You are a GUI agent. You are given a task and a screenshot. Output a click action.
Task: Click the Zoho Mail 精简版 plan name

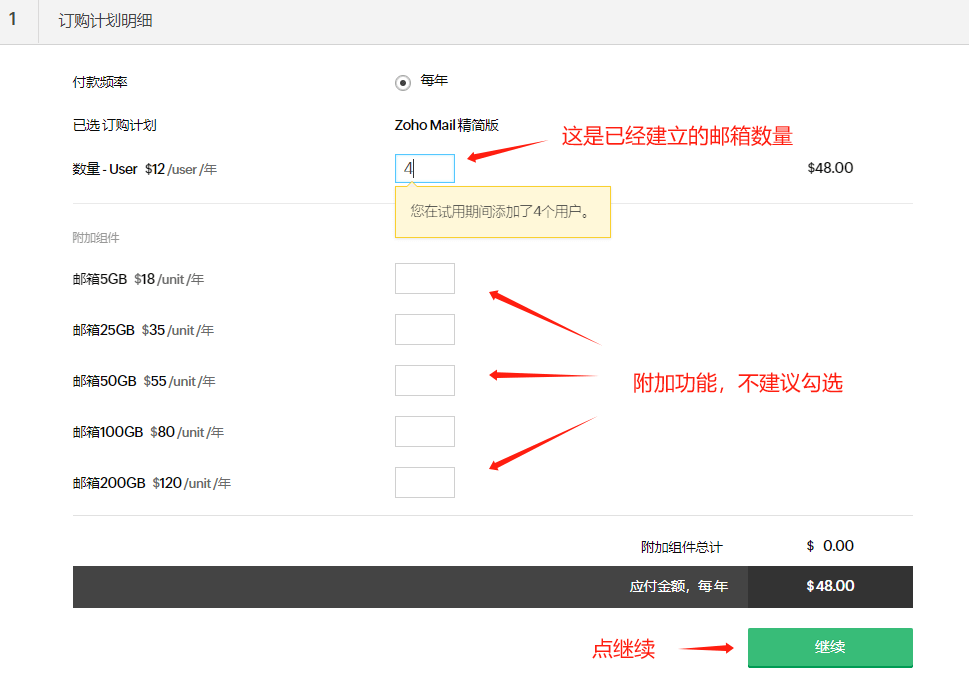(x=447, y=125)
